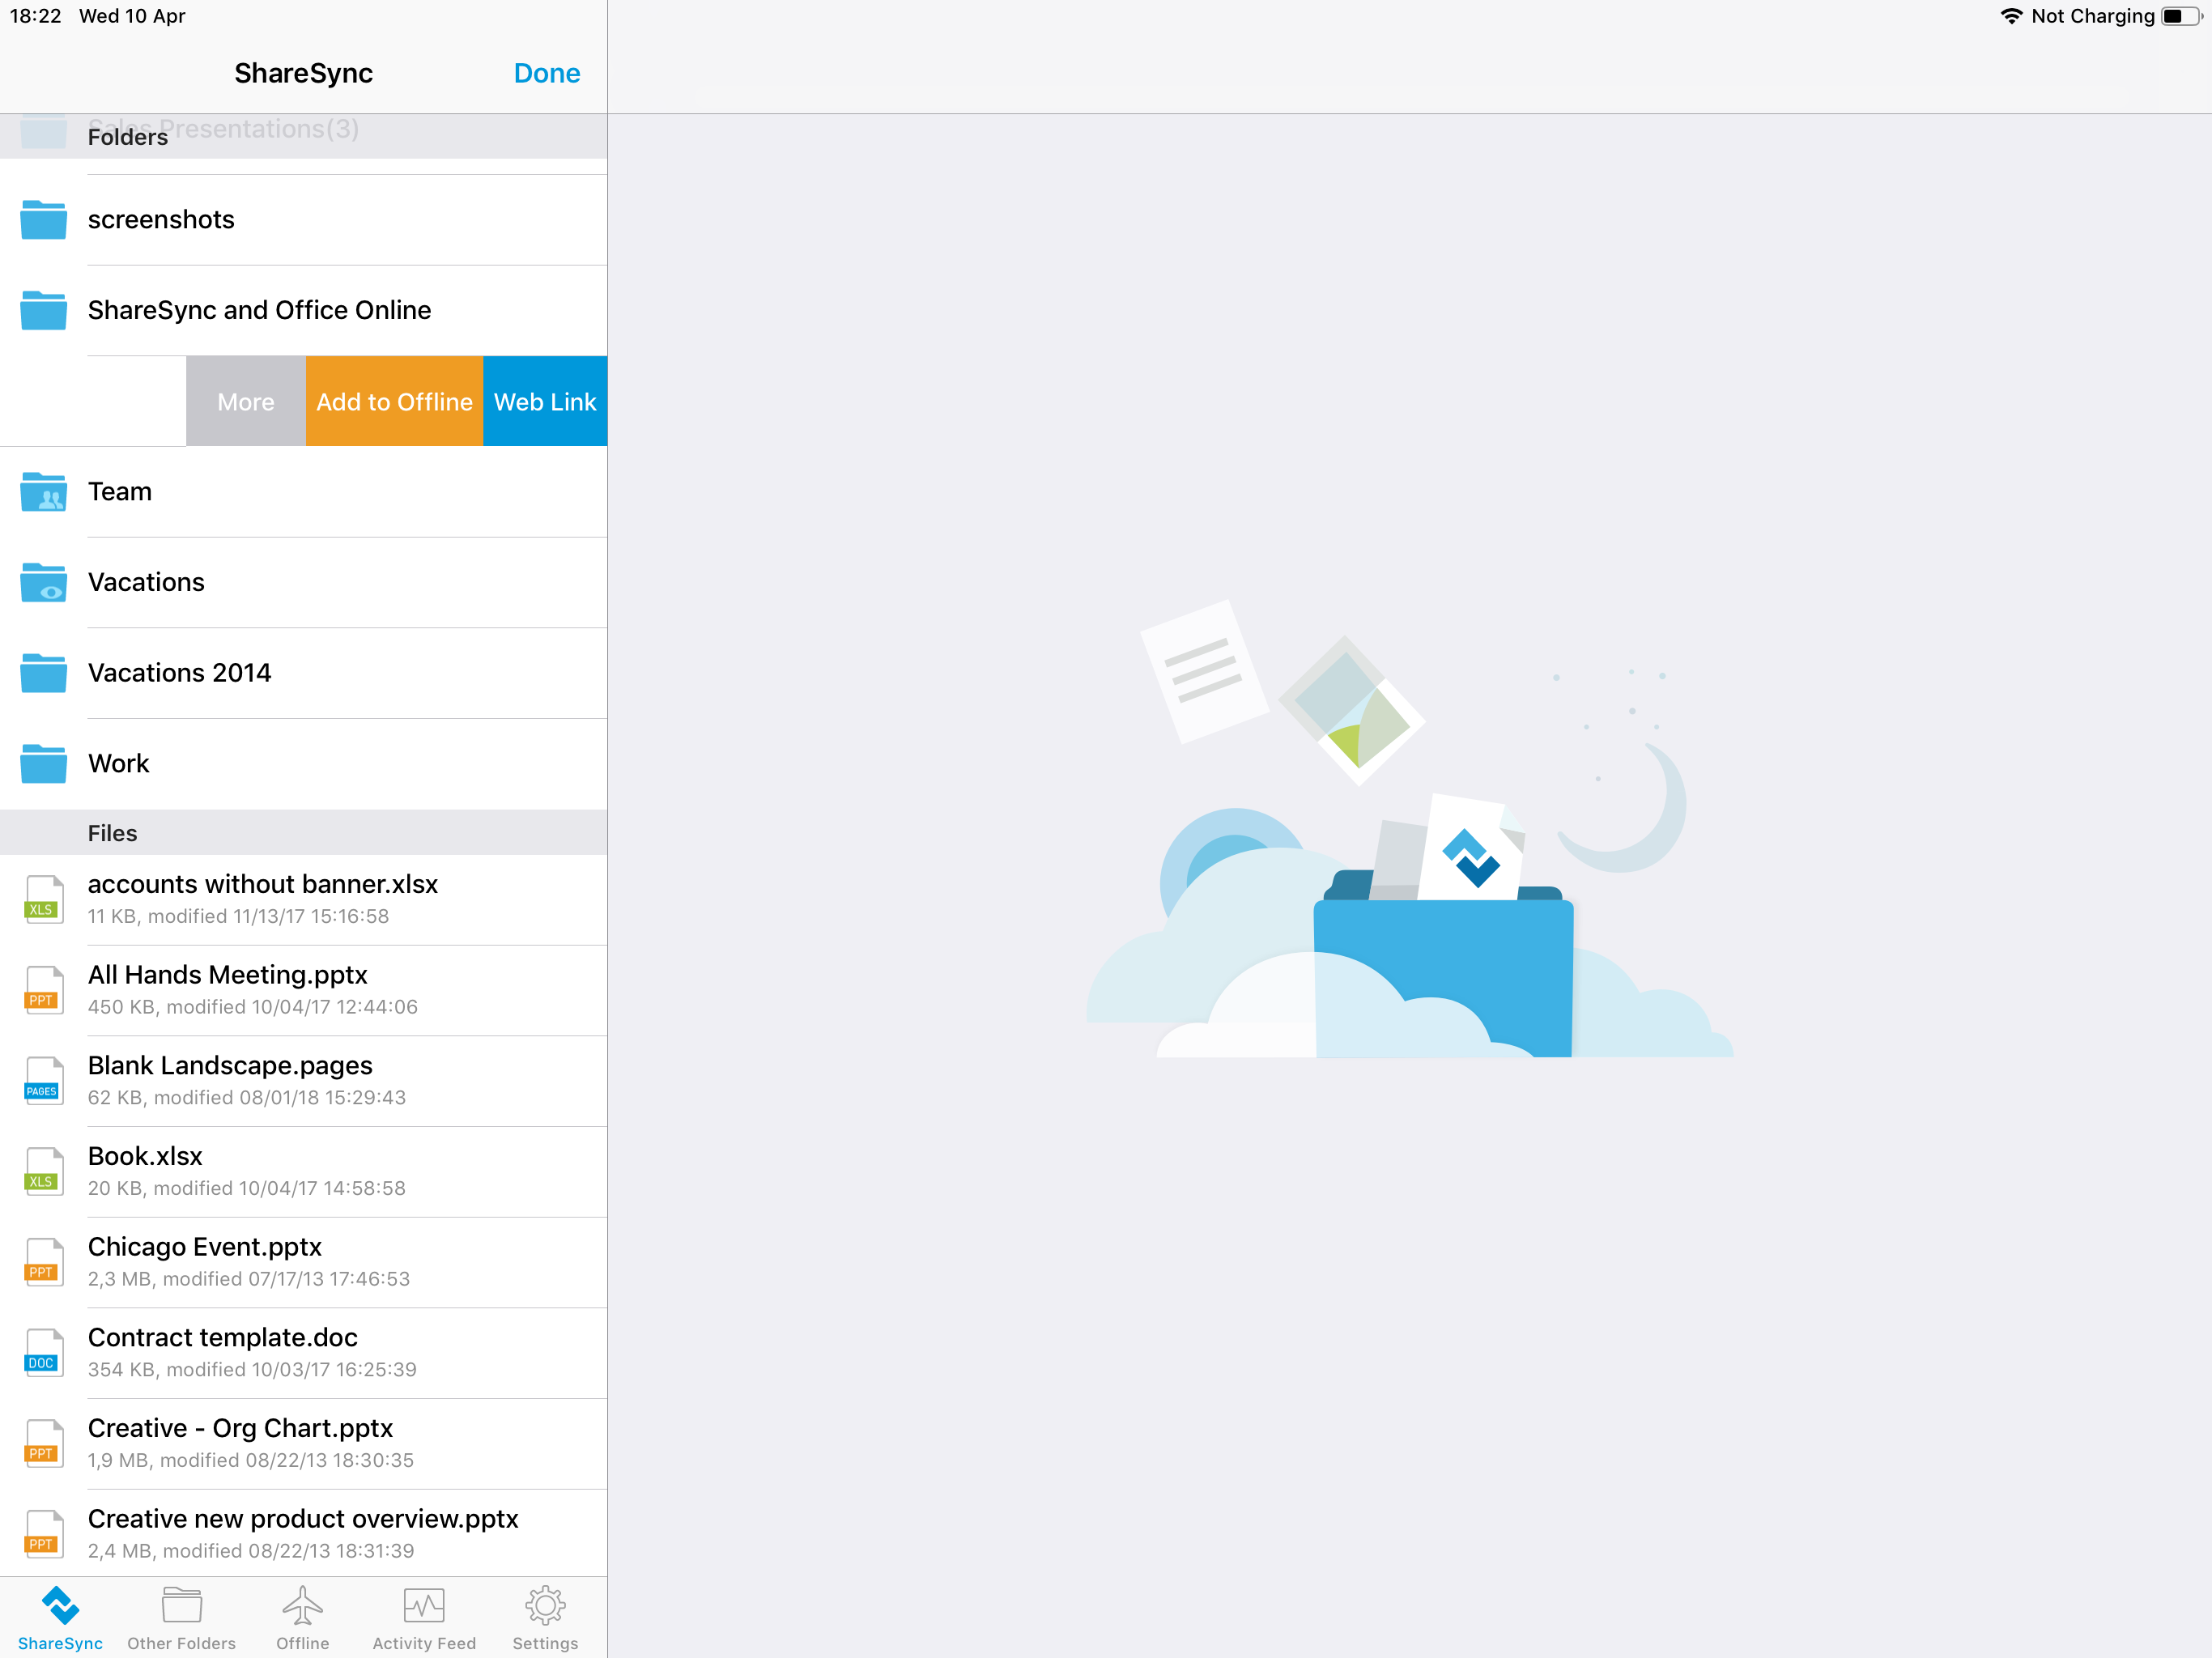Click the Team shared folder icon
Screen dimensions: 2212x1658
click(43, 491)
